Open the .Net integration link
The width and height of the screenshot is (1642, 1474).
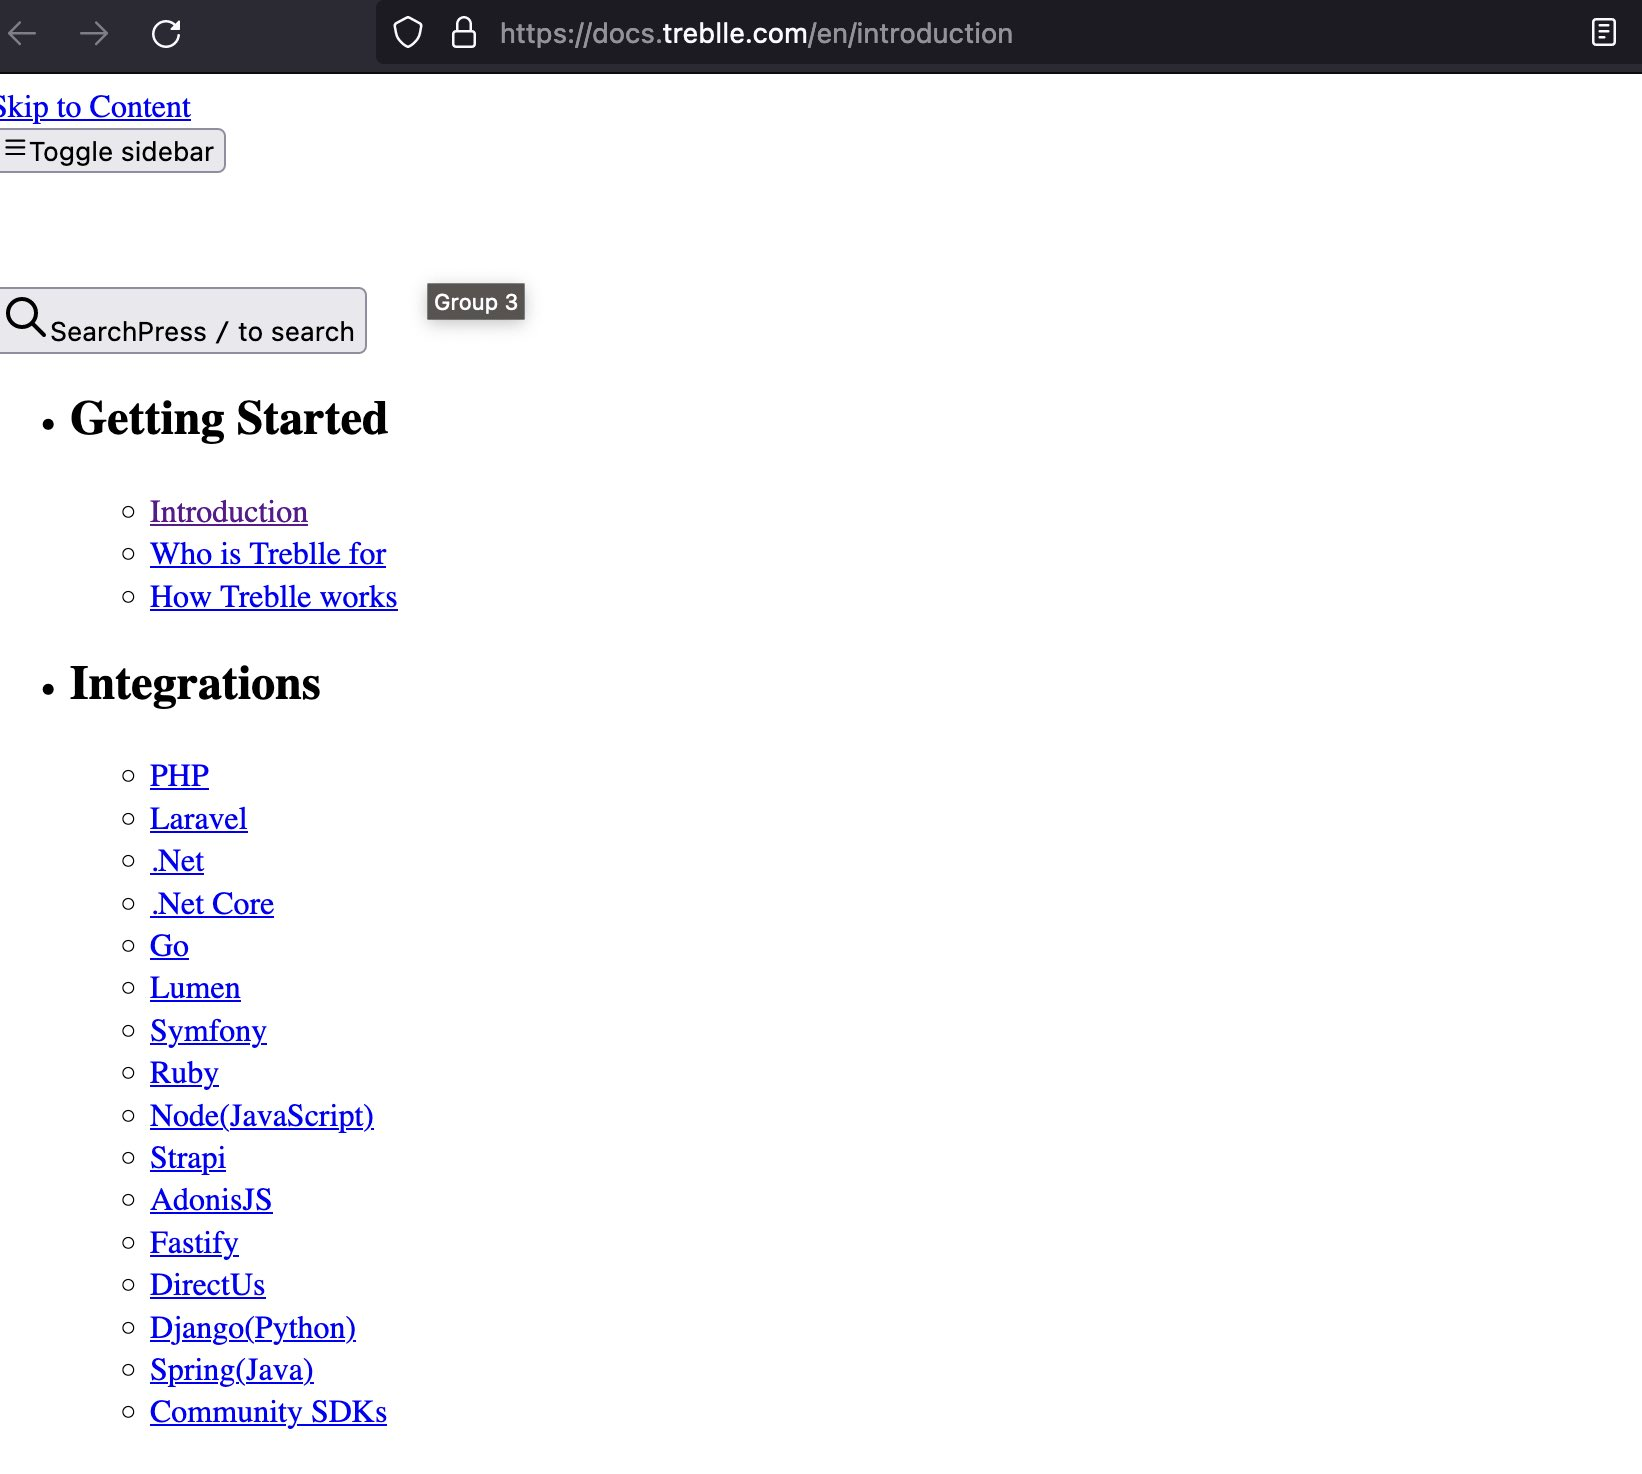coord(177,861)
